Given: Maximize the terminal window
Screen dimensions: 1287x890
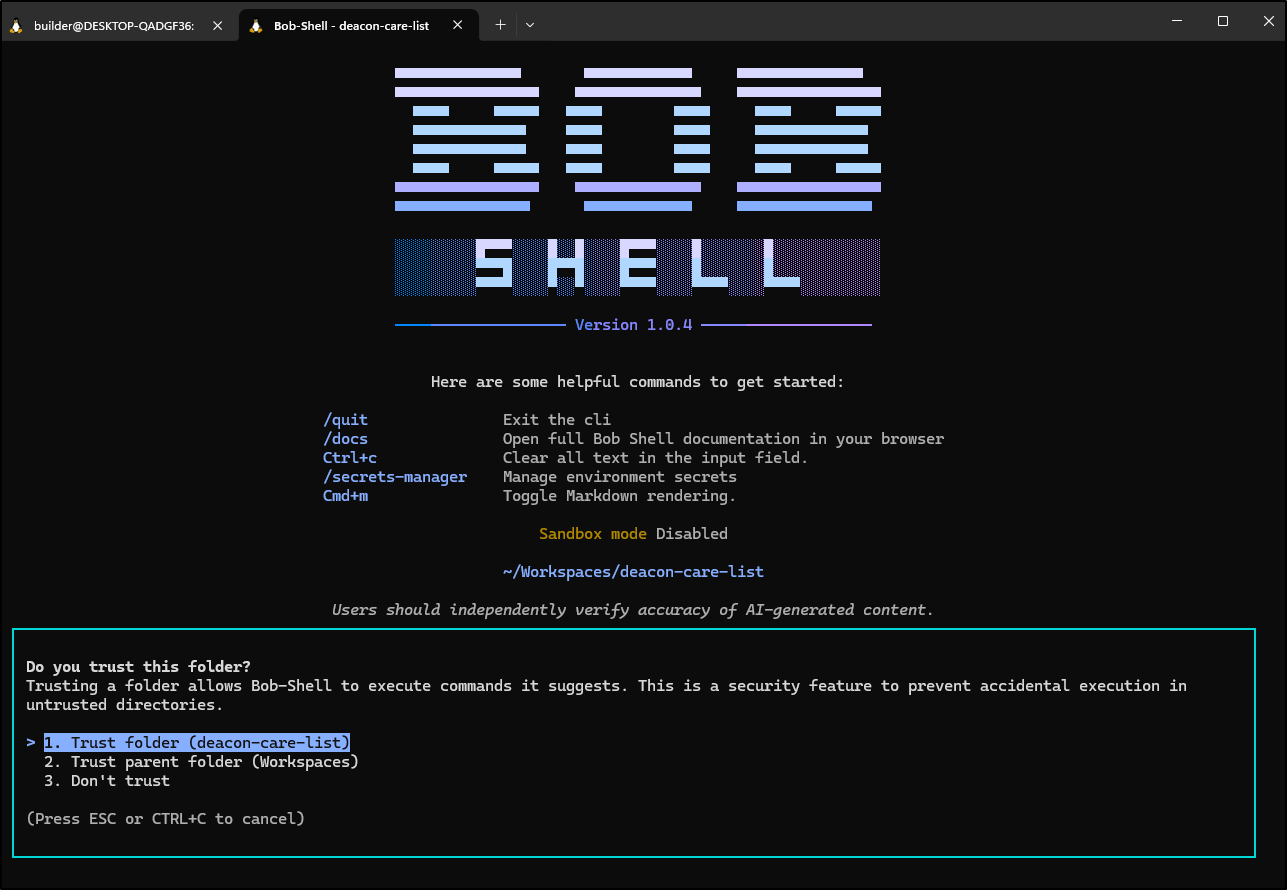Looking at the screenshot, I should 1222,21.
